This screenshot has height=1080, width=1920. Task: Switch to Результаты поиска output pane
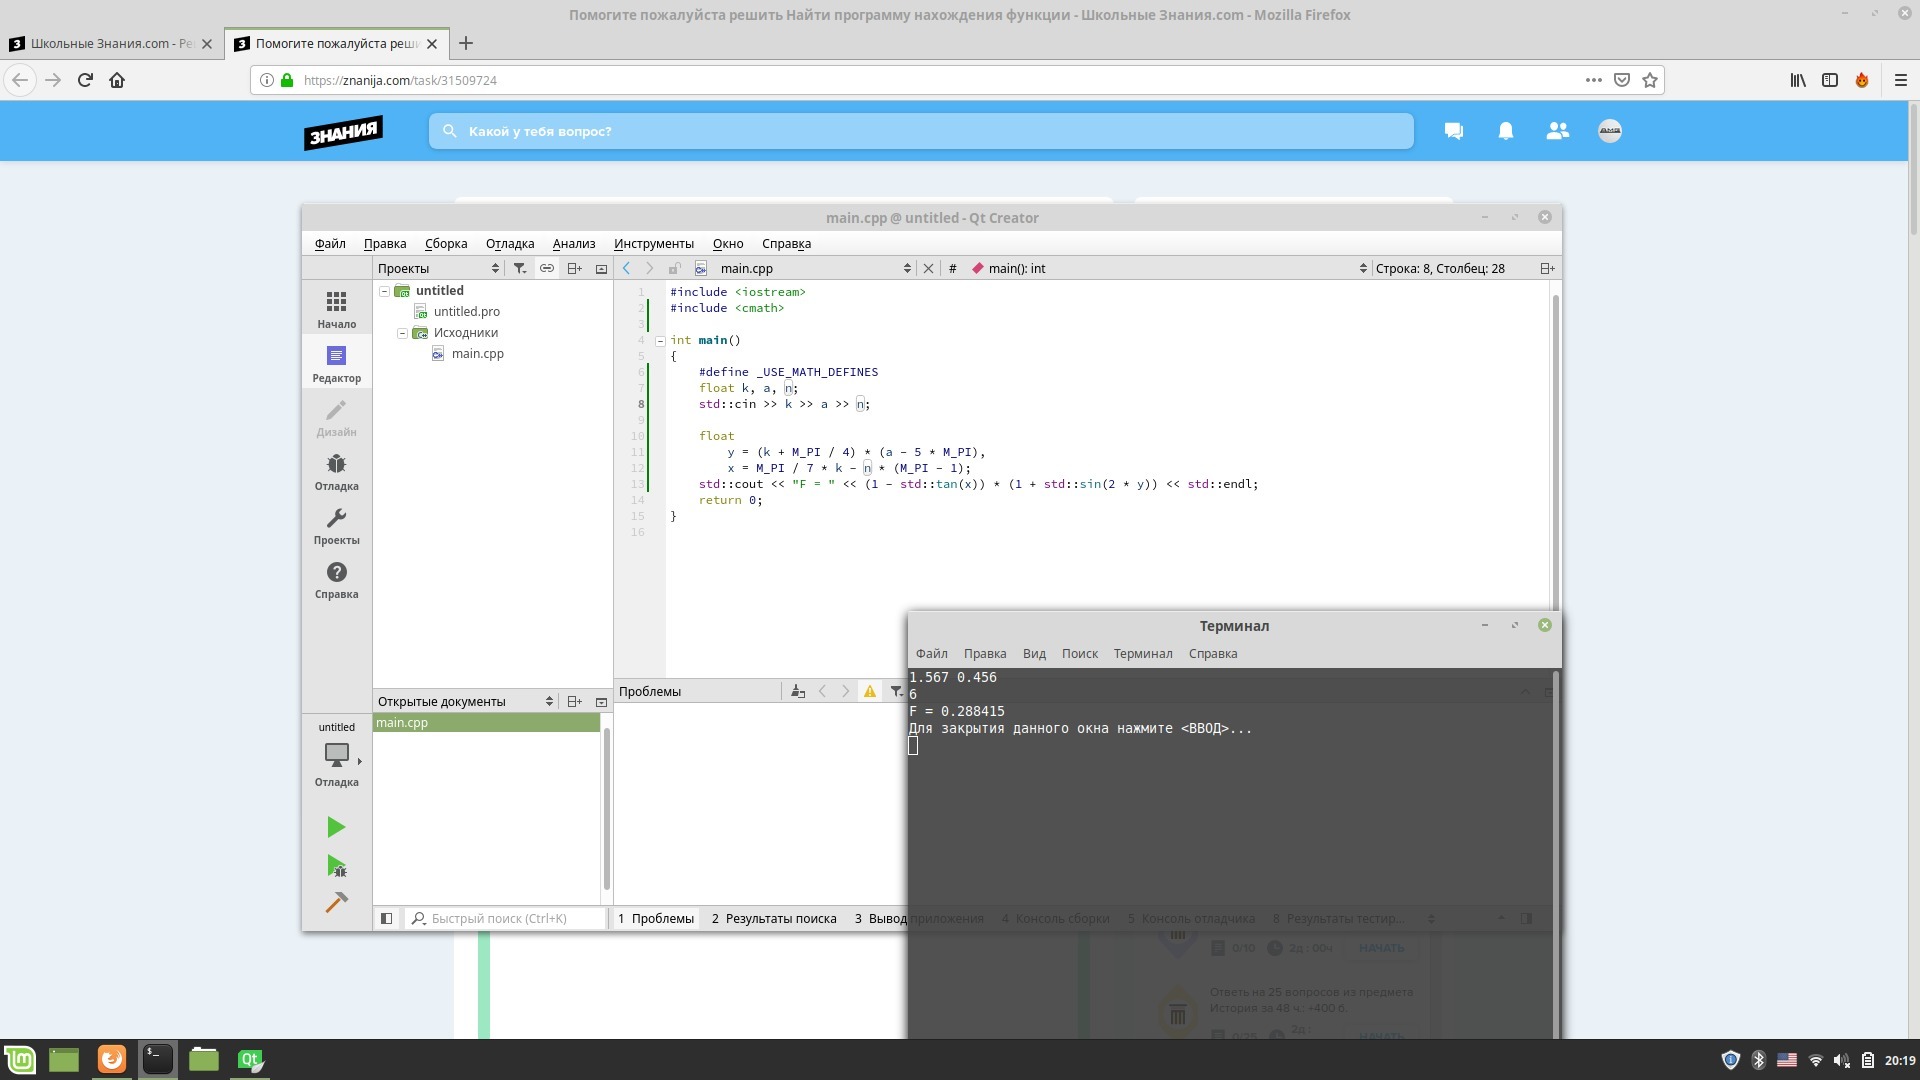[774, 918]
